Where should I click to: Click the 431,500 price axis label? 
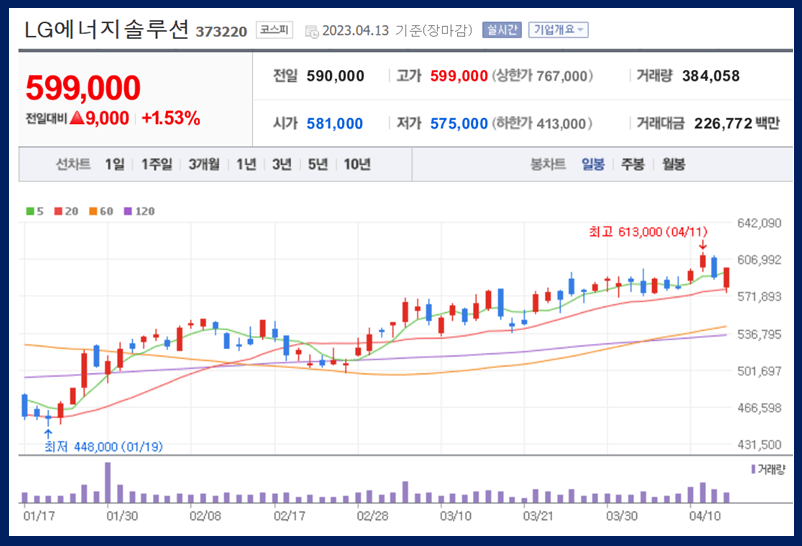coord(759,445)
